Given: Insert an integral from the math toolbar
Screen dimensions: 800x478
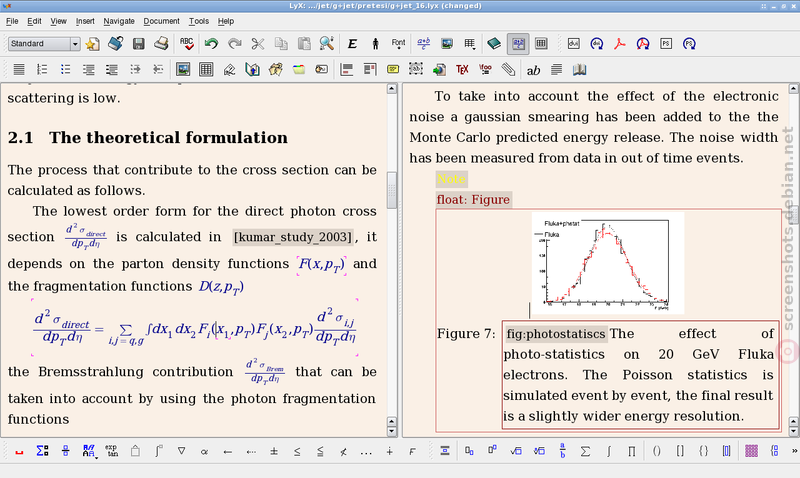Looking at the screenshot, I should click(x=609, y=451).
